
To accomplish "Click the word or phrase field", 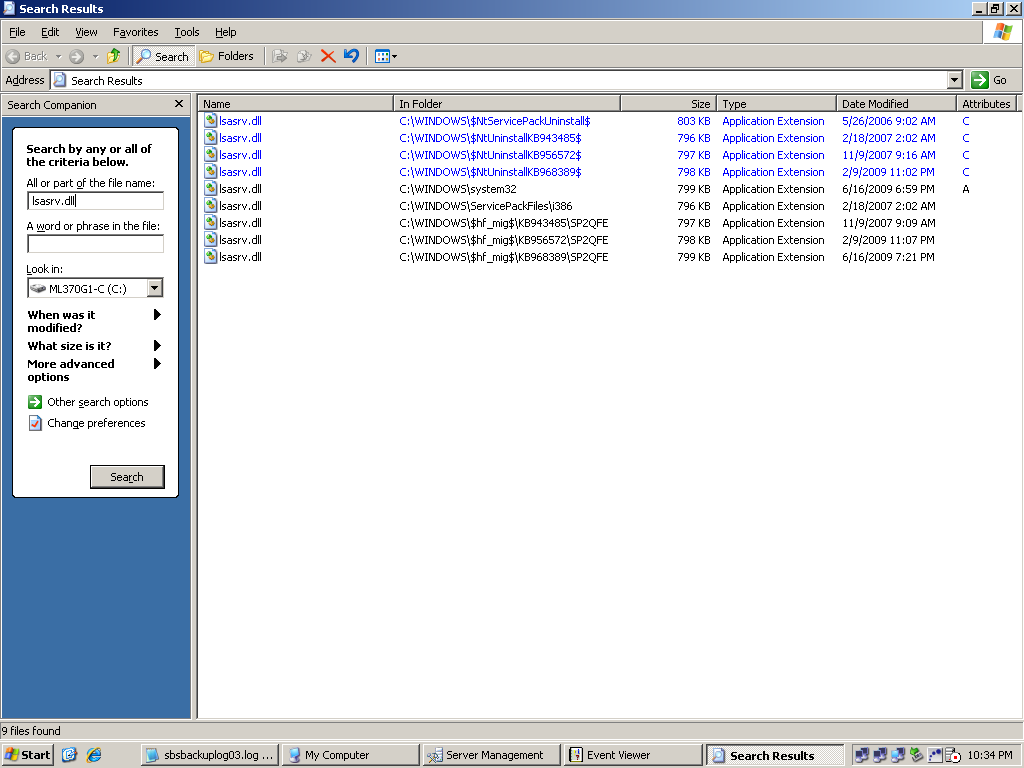I will tap(95, 244).
